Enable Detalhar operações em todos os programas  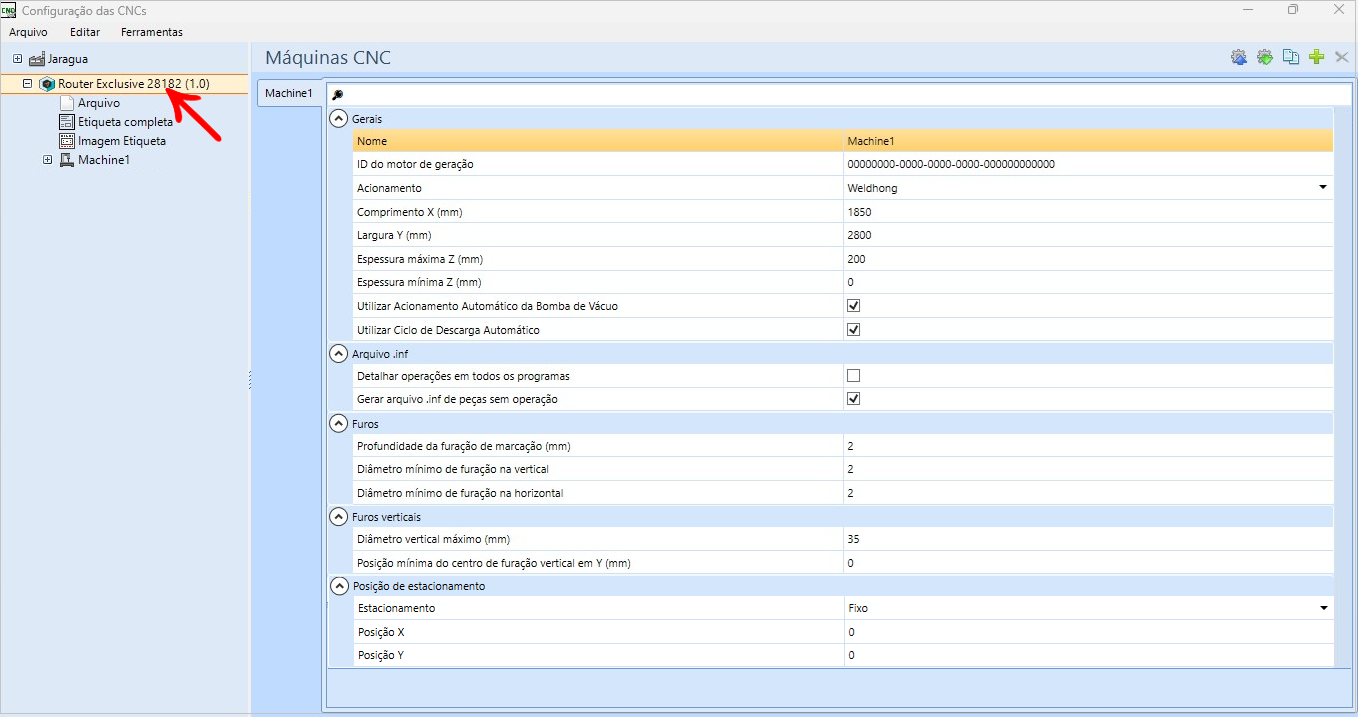(853, 376)
